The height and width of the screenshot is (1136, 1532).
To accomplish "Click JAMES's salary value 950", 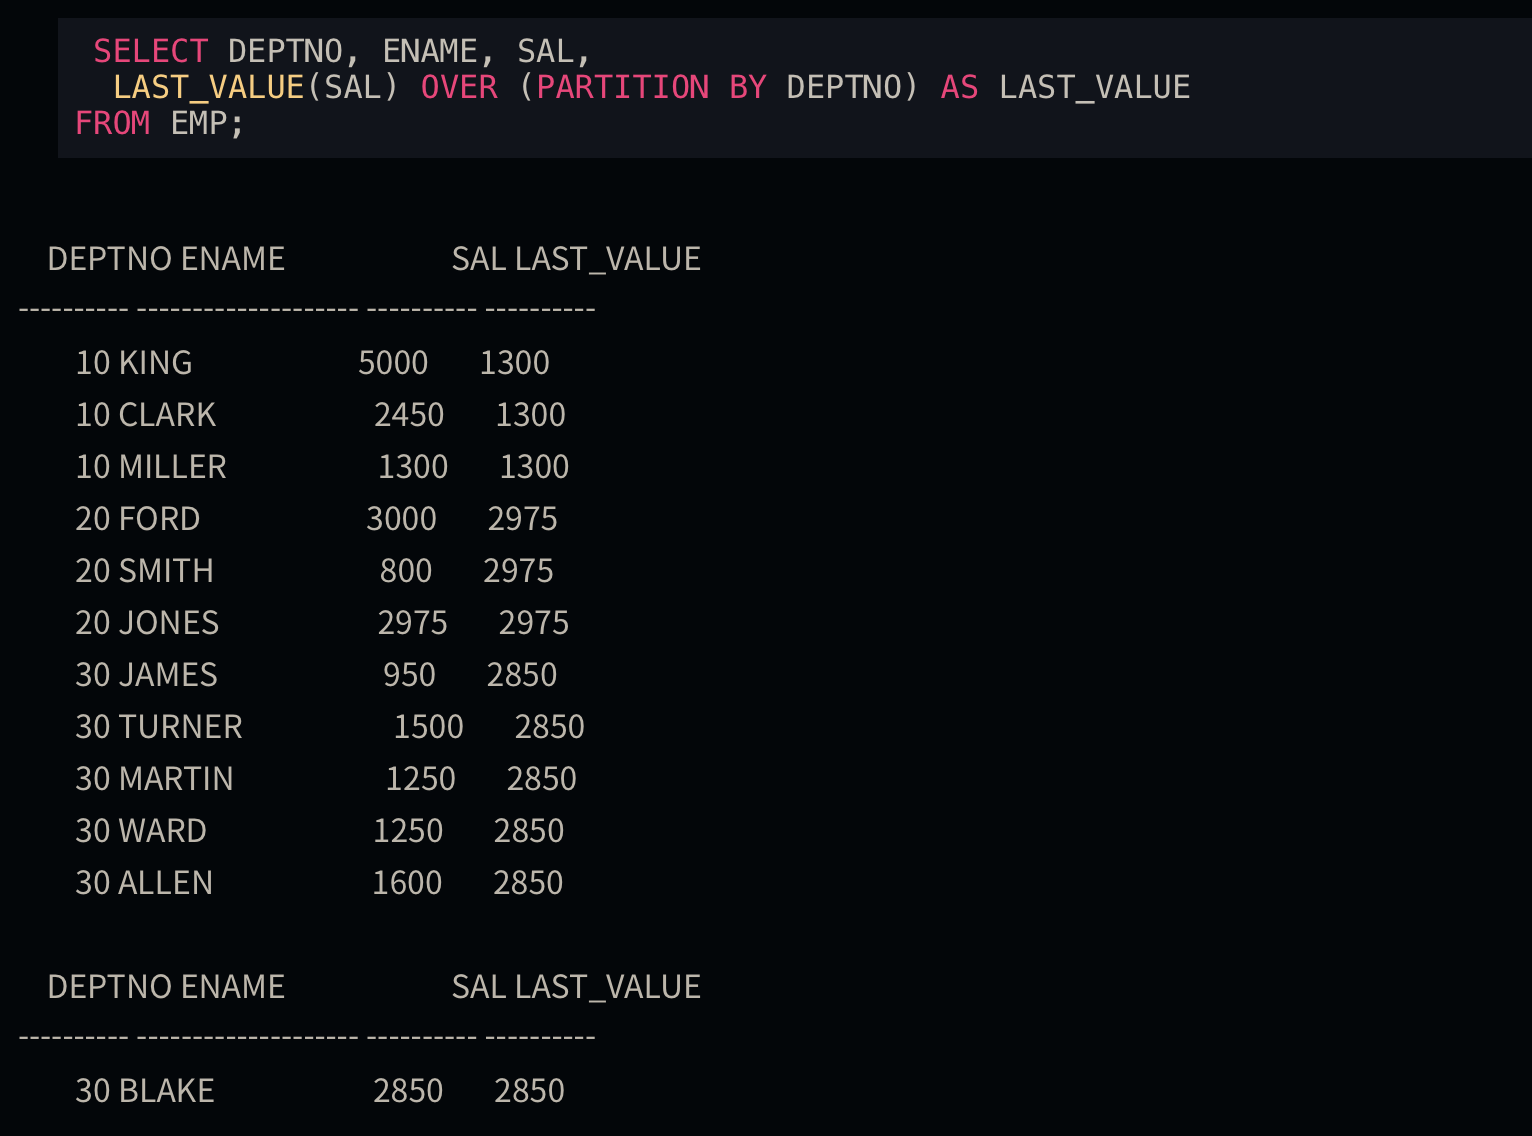I will coord(409,674).
